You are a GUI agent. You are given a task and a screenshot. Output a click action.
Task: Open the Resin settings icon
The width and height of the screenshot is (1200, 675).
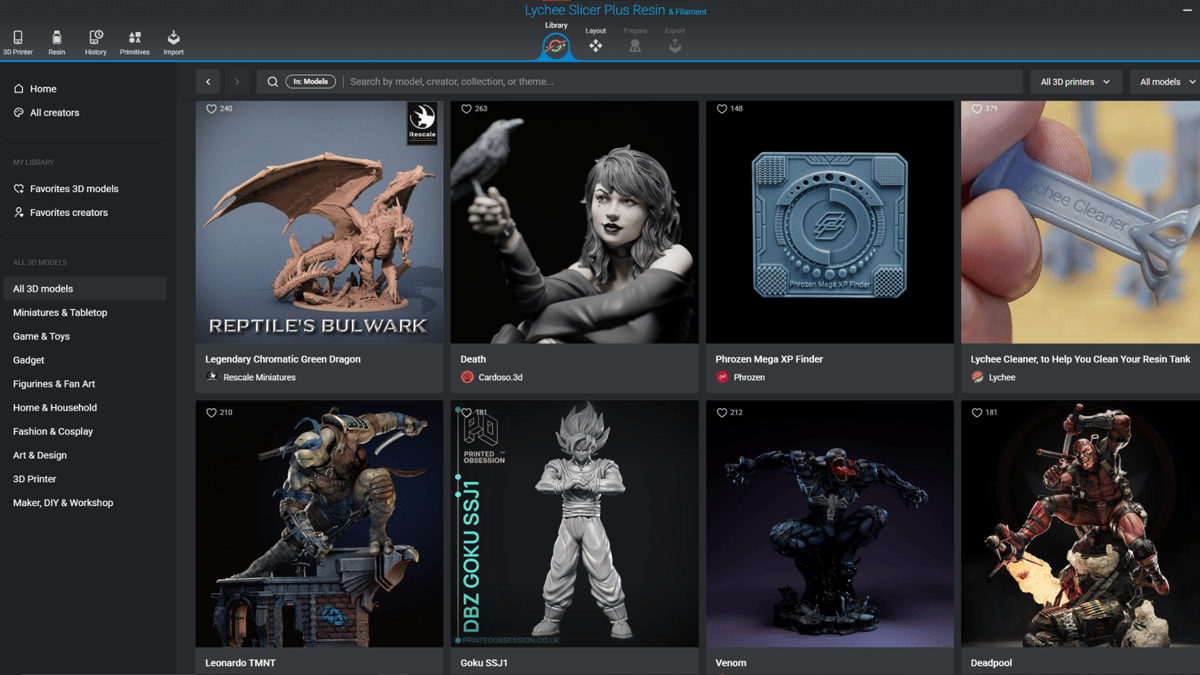[57, 42]
